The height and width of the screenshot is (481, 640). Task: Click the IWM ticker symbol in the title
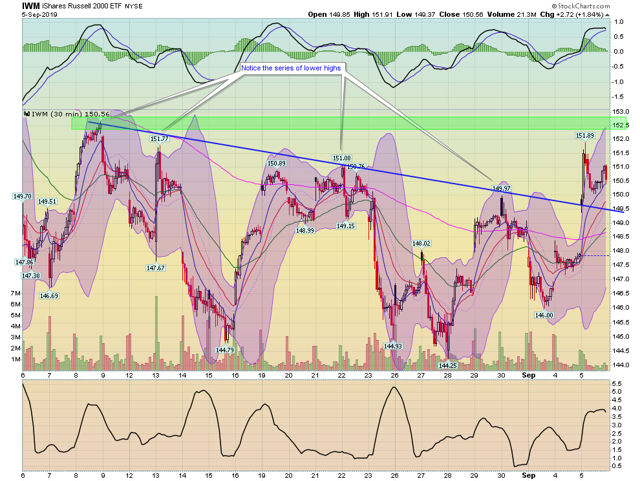tap(31, 7)
